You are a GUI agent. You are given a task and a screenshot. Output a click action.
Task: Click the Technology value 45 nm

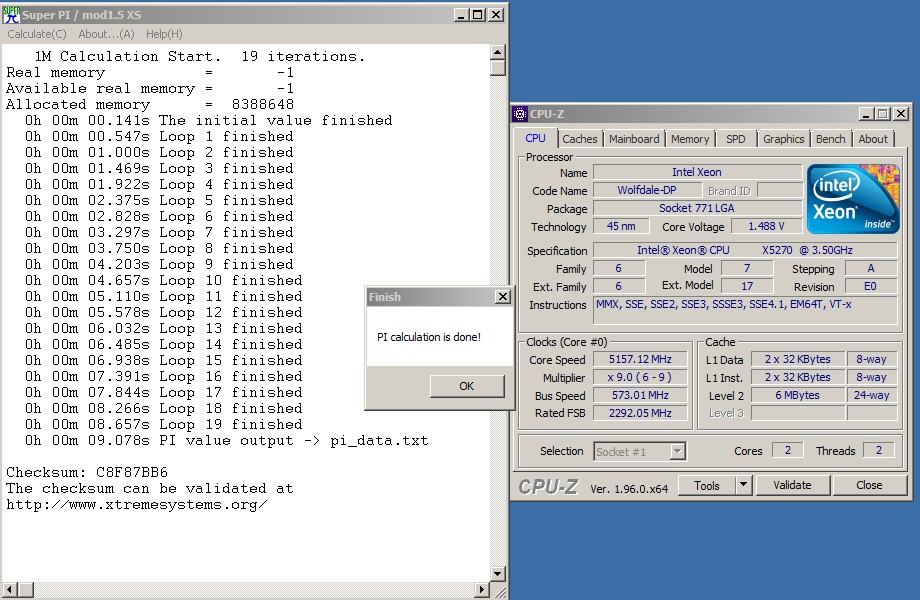[x=621, y=226]
